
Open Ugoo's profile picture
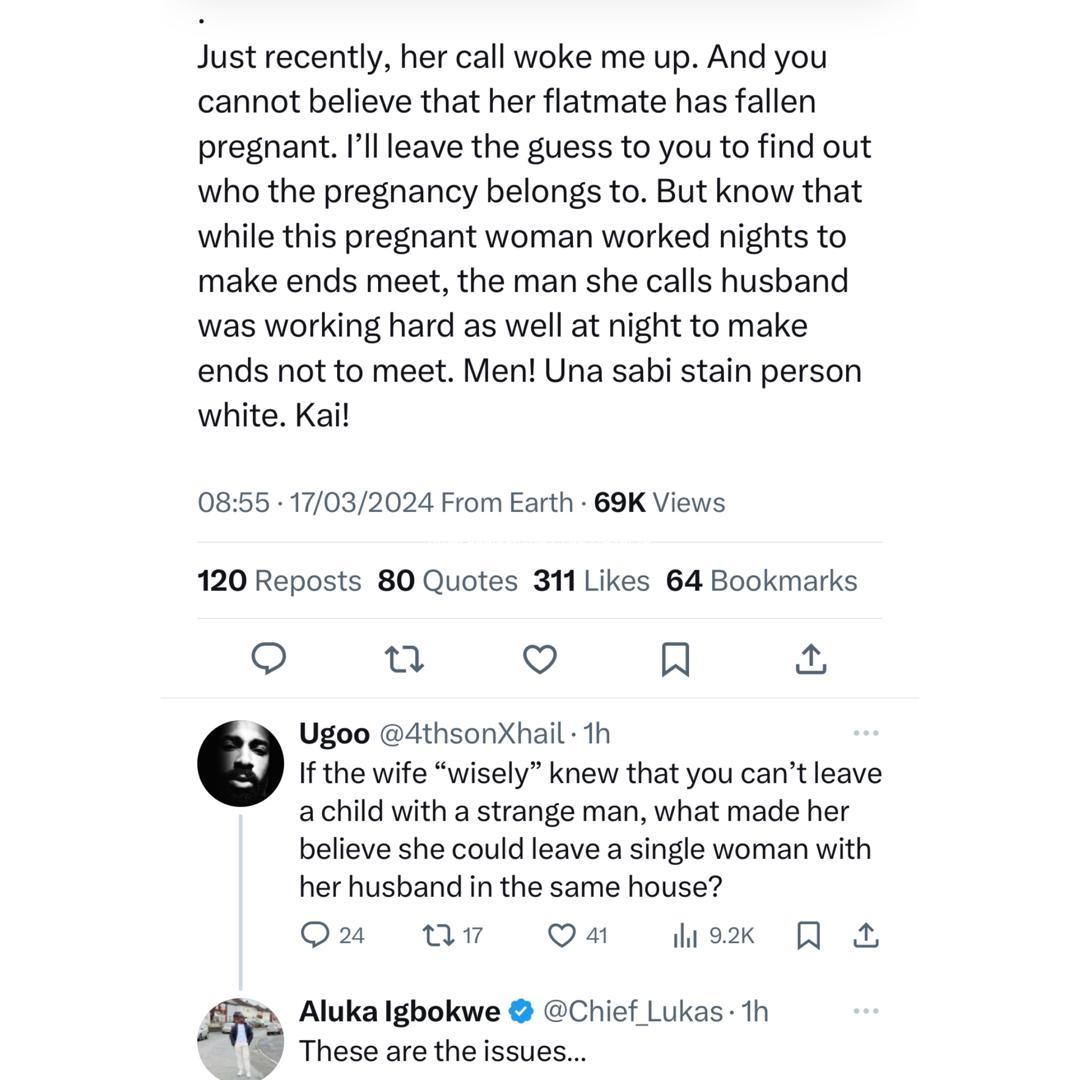[x=241, y=763]
